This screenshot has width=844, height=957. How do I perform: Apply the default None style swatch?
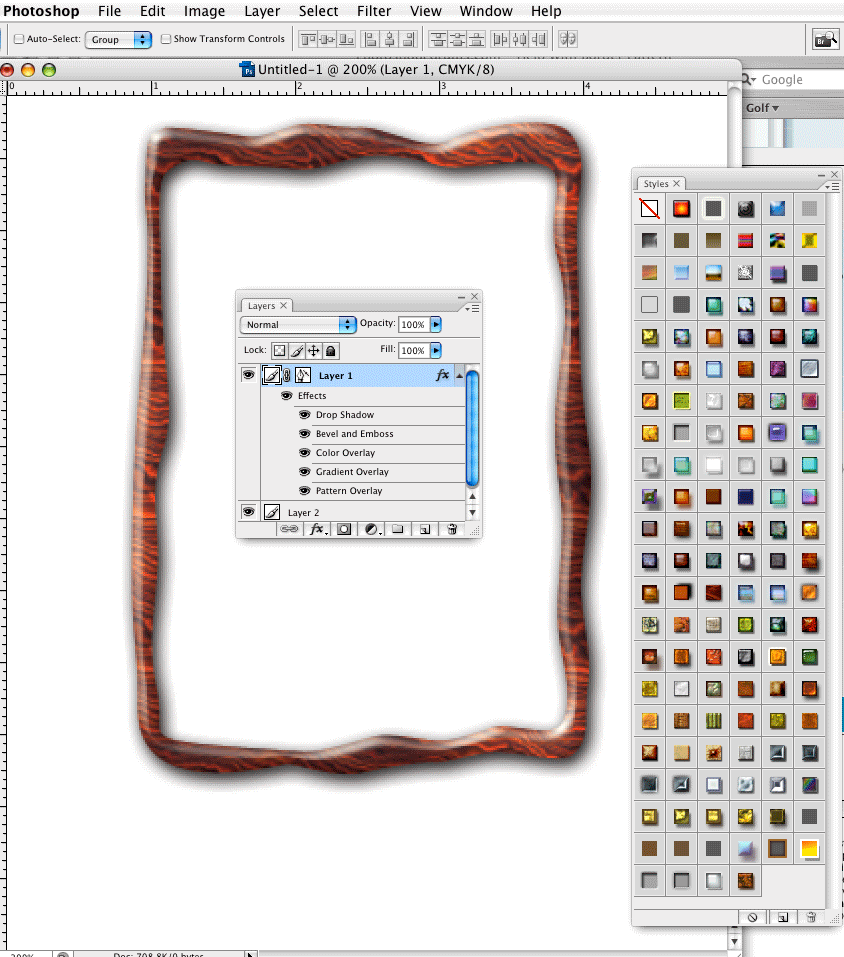pos(650,209)
